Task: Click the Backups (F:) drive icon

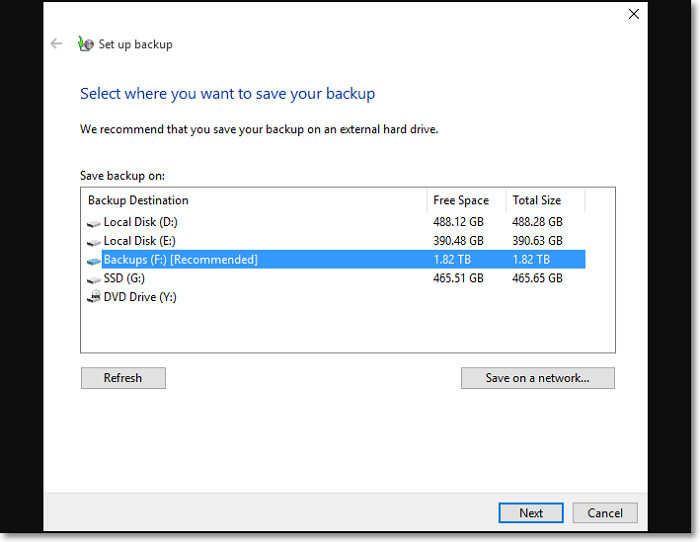Action: coord(93,260)
